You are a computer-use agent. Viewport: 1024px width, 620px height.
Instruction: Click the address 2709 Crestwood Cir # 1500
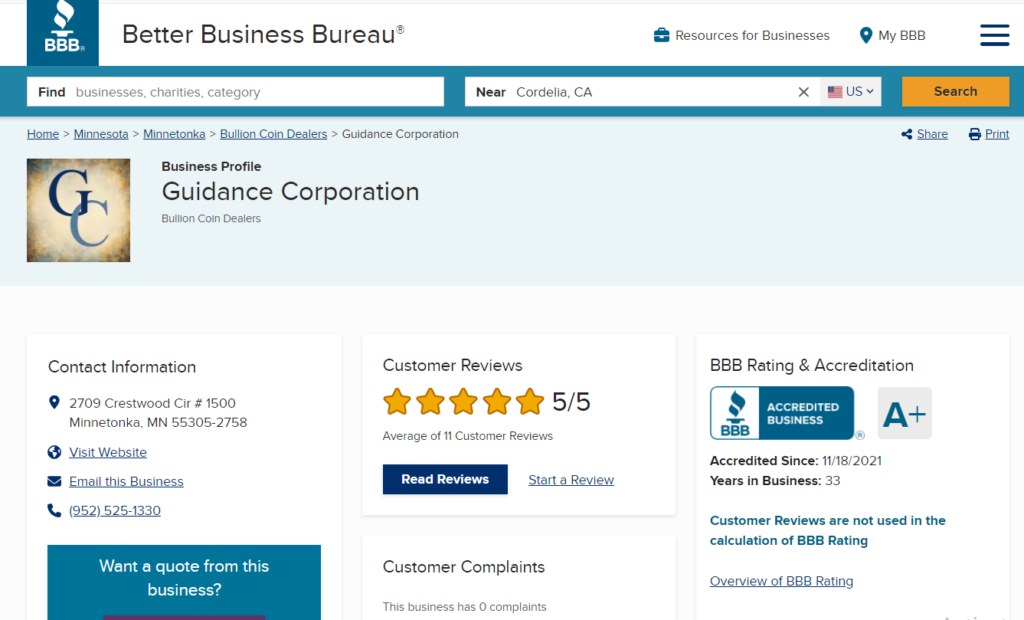[152, 403]
